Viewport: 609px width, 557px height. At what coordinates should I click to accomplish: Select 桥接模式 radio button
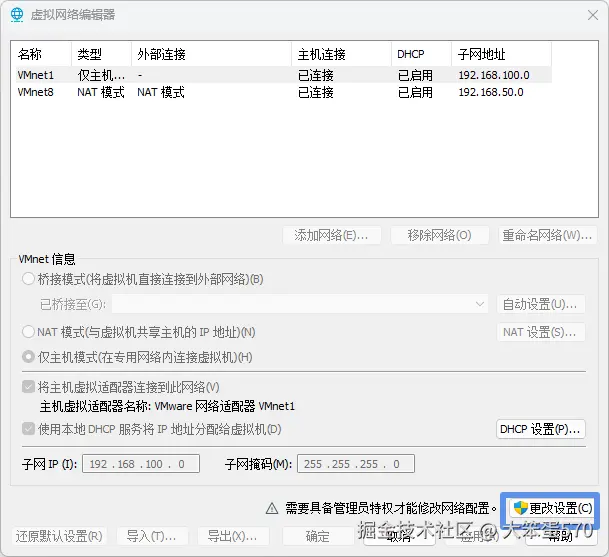28,279
